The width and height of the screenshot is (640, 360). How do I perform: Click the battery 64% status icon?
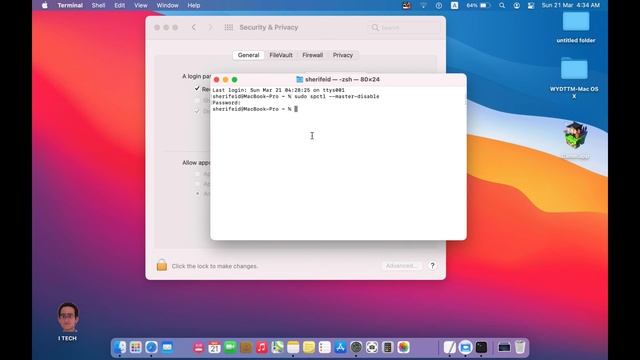tap(478, 5)
